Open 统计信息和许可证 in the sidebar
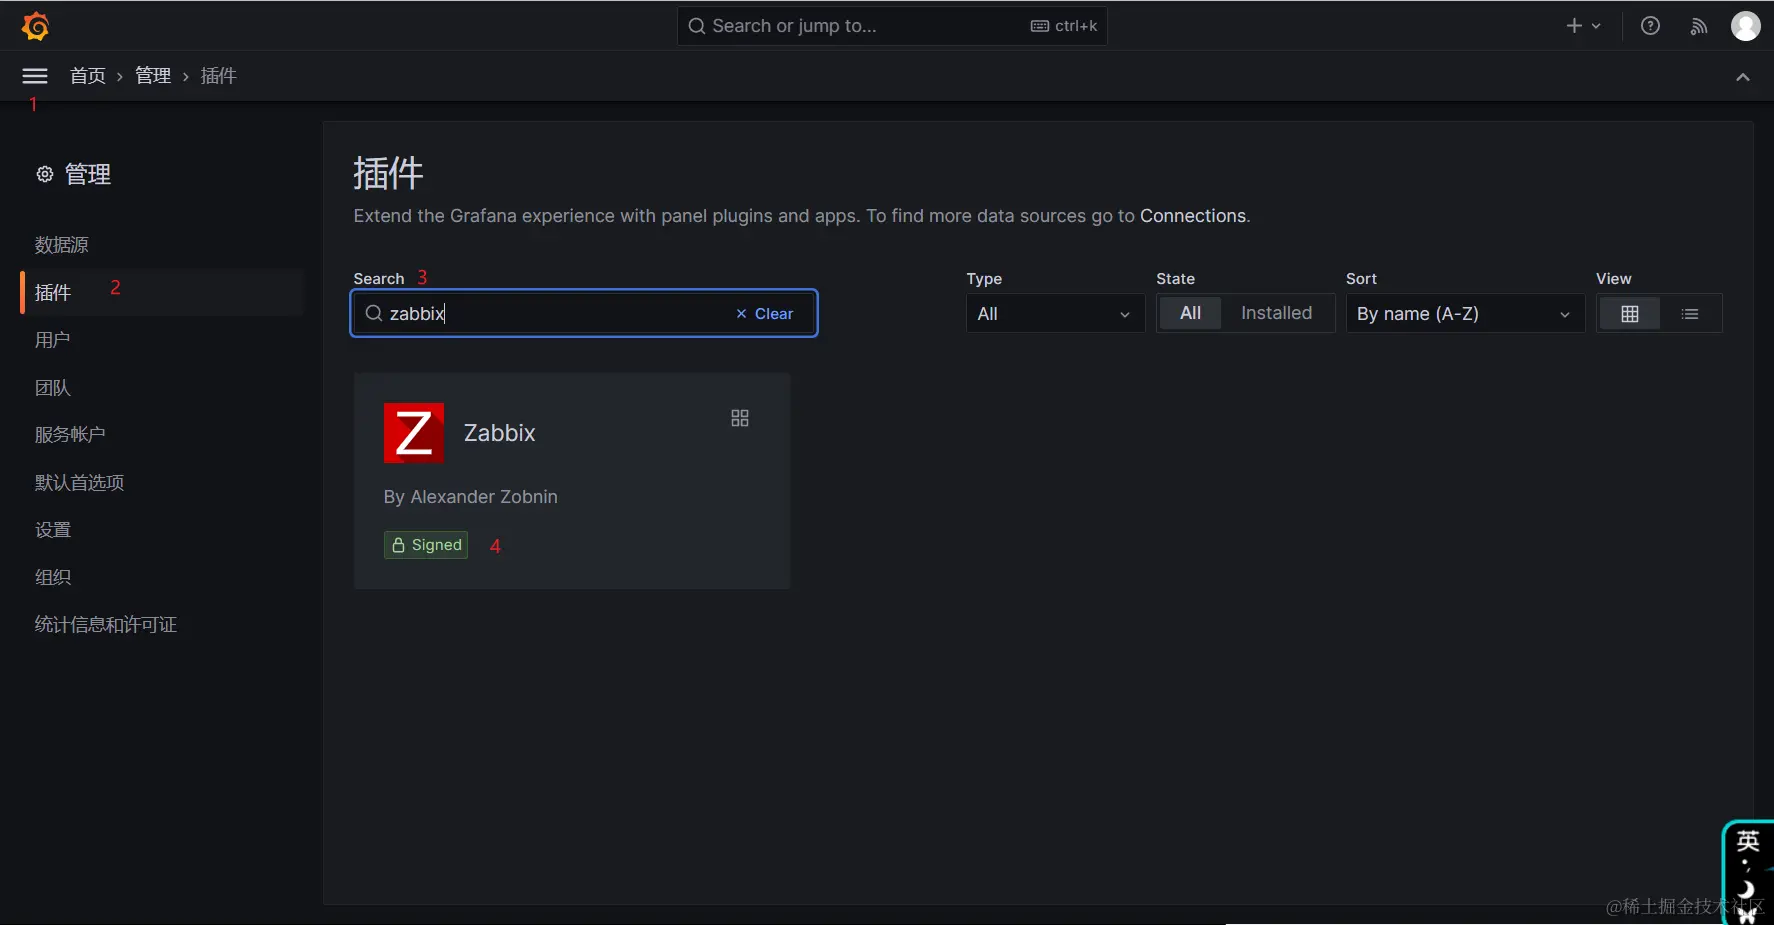 click(x=106, y=625)
